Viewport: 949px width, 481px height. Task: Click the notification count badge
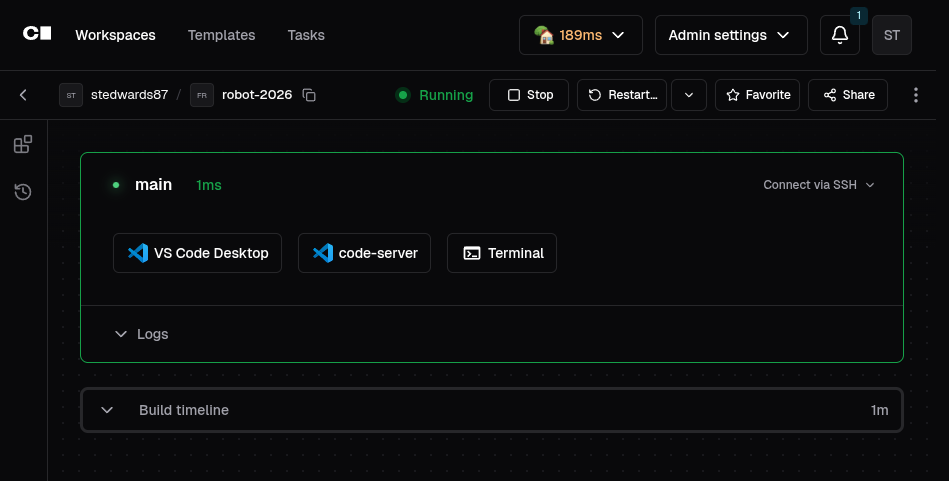(x=858, y=16)
